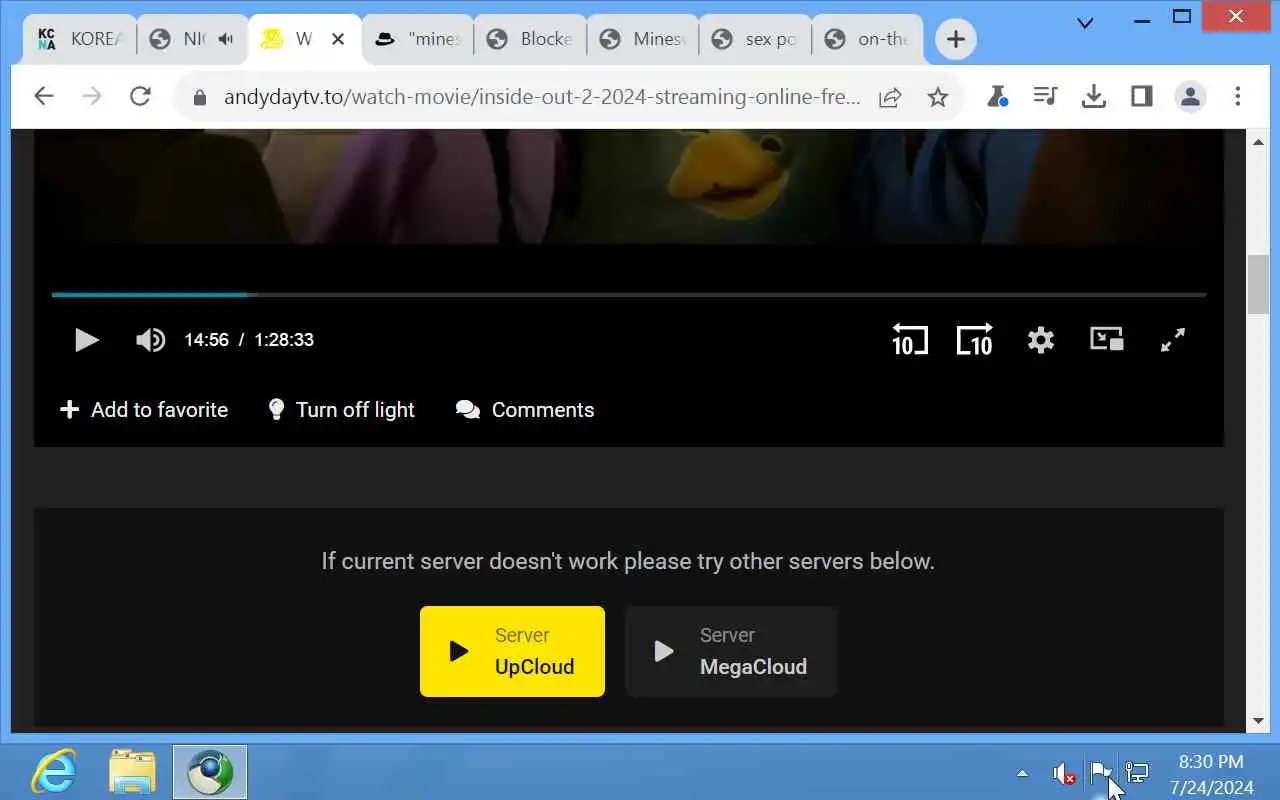This screenshot has height=800, width=1280.
Task: Click the browser taskbar button
Action: [210, 772]
